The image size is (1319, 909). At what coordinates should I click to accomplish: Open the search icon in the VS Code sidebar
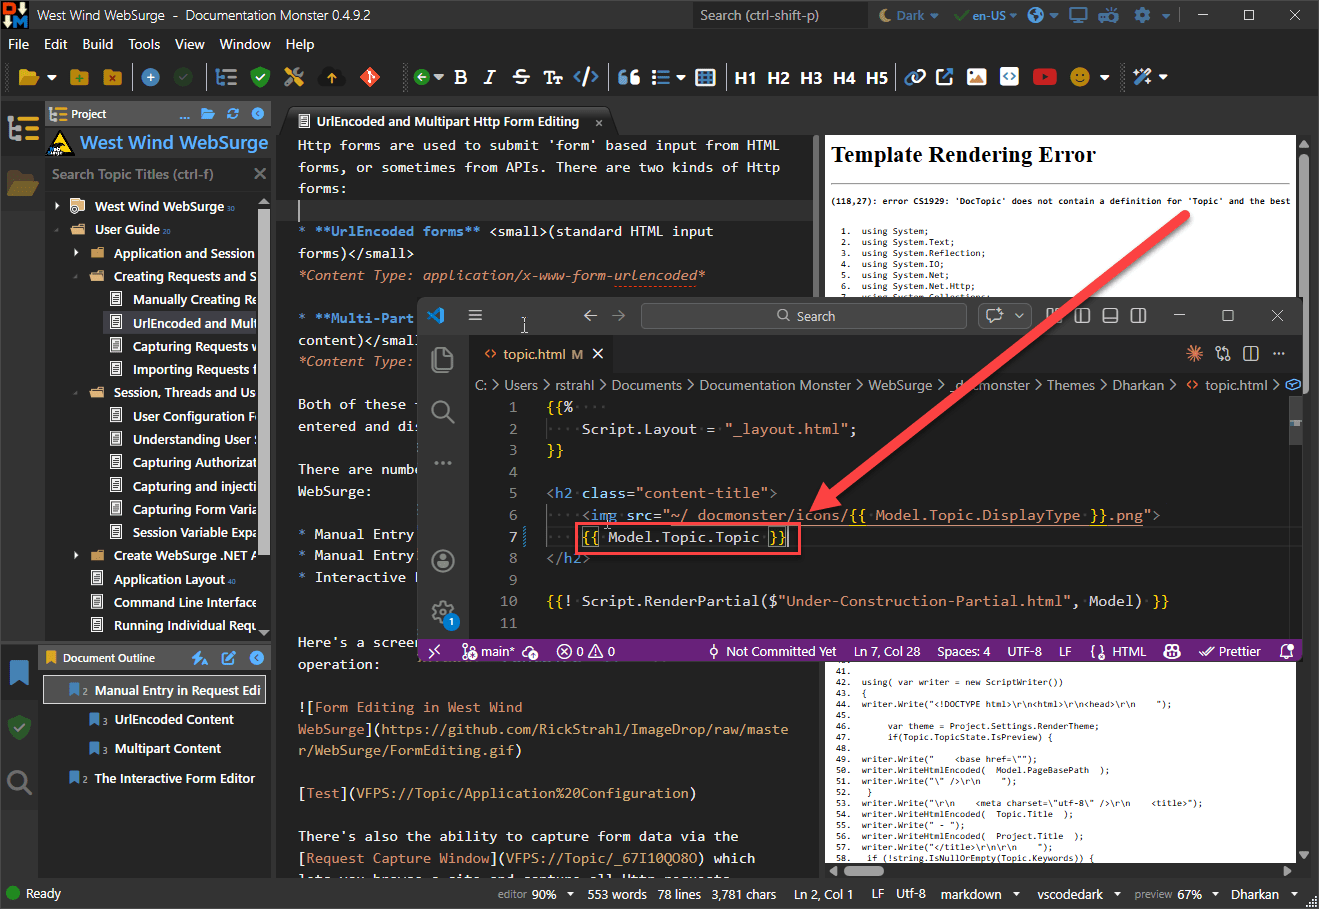(x=443, y=412)
